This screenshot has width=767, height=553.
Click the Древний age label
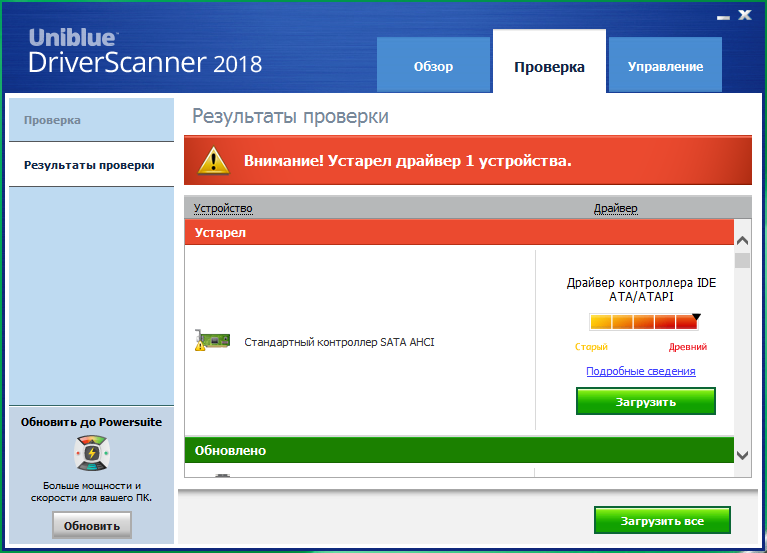(x=688, y=347)
